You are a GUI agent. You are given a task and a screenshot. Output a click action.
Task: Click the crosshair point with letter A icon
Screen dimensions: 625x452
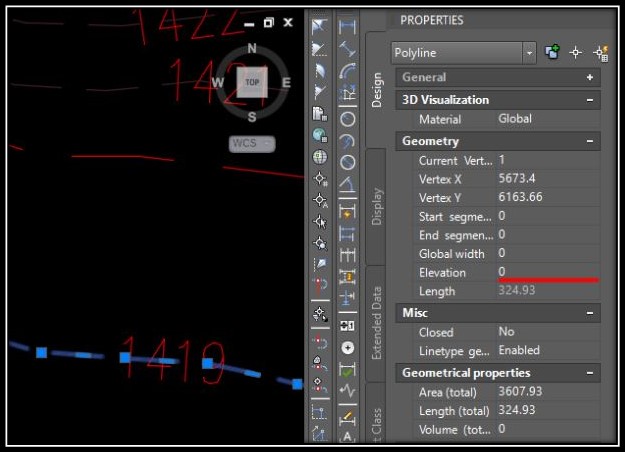(320, 200)
